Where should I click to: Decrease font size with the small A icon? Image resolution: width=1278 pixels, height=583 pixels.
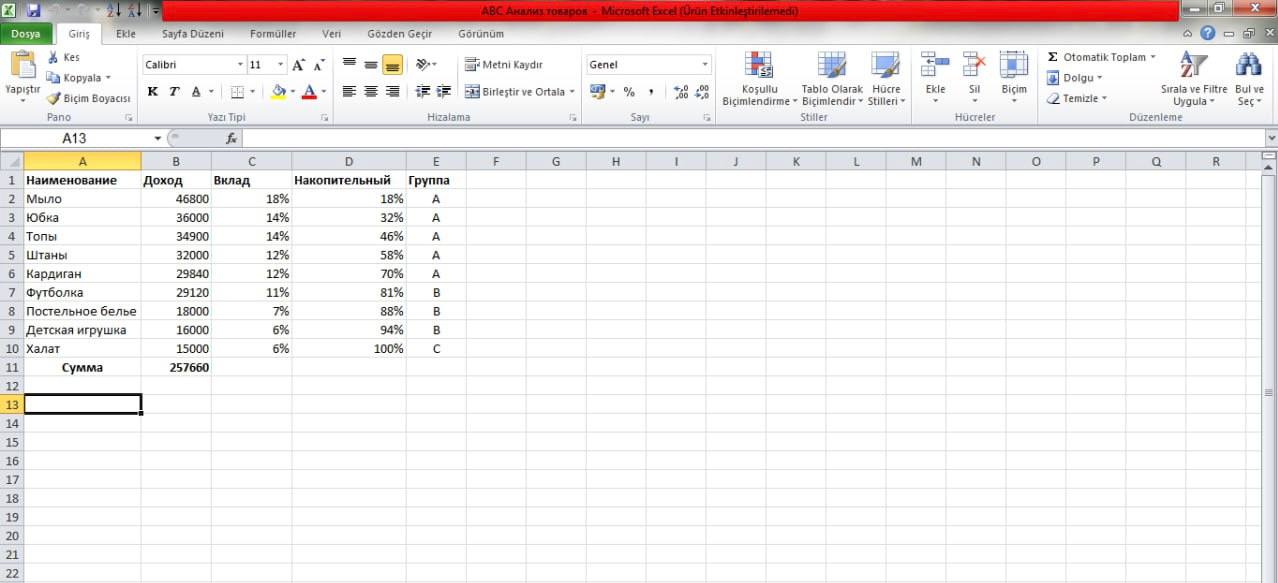(319, 65)
